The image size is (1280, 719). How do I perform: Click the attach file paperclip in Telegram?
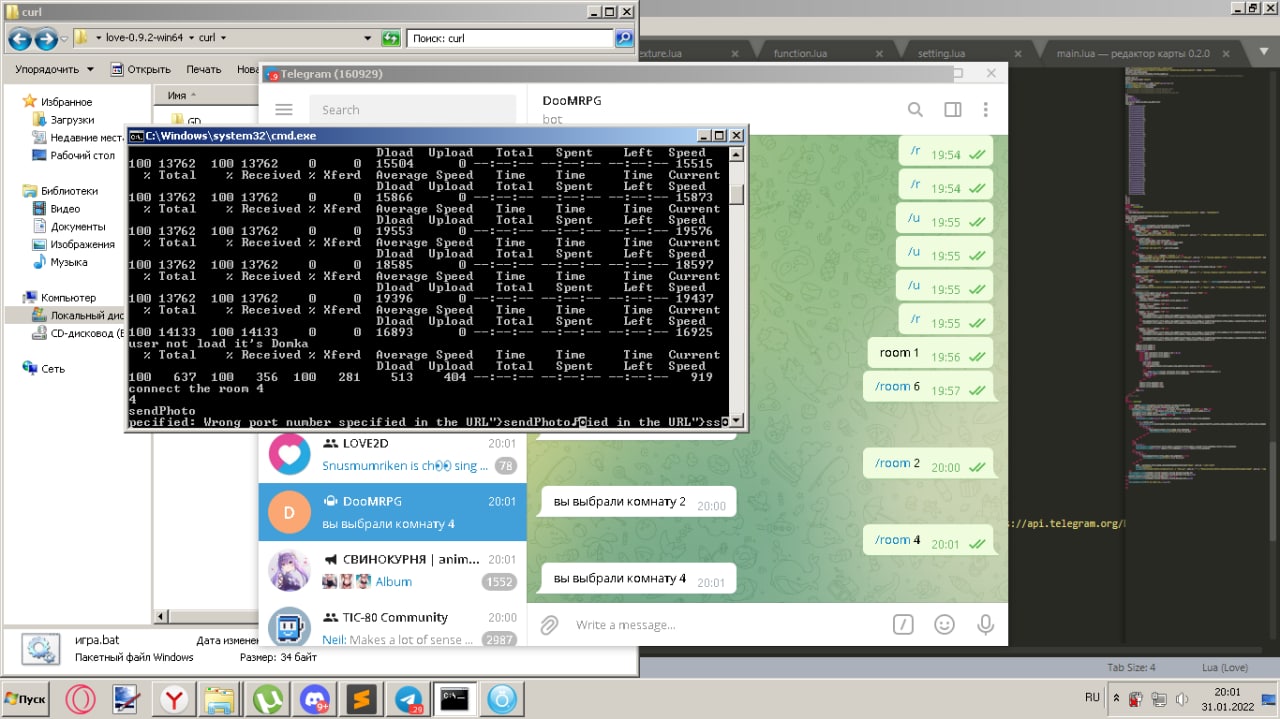(549, 625)
